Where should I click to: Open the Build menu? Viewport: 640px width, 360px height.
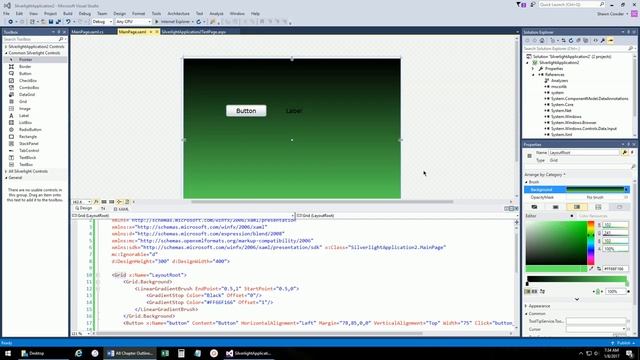pos(68,13)
